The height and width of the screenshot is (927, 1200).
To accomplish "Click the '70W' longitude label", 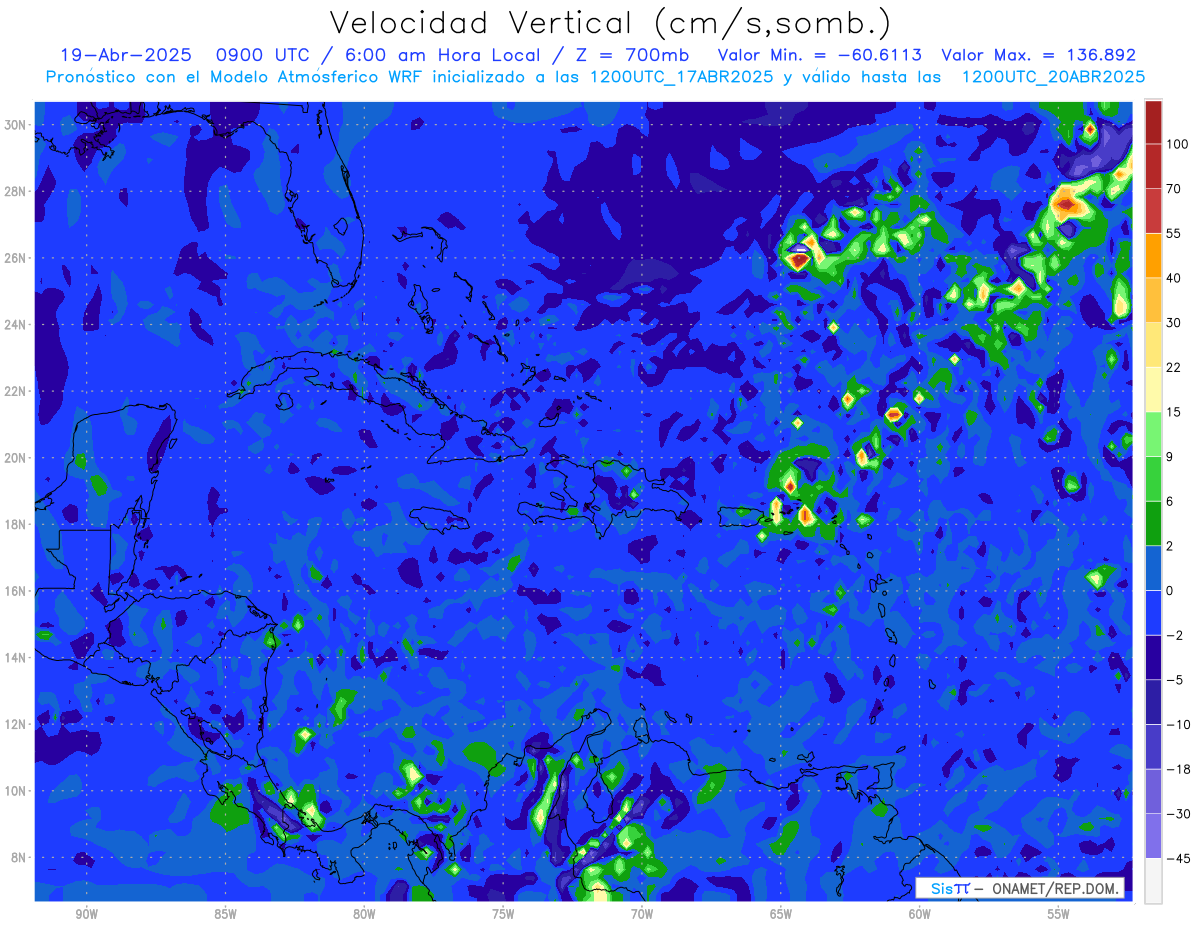I will pyautogui.click(x=642, y=914).
